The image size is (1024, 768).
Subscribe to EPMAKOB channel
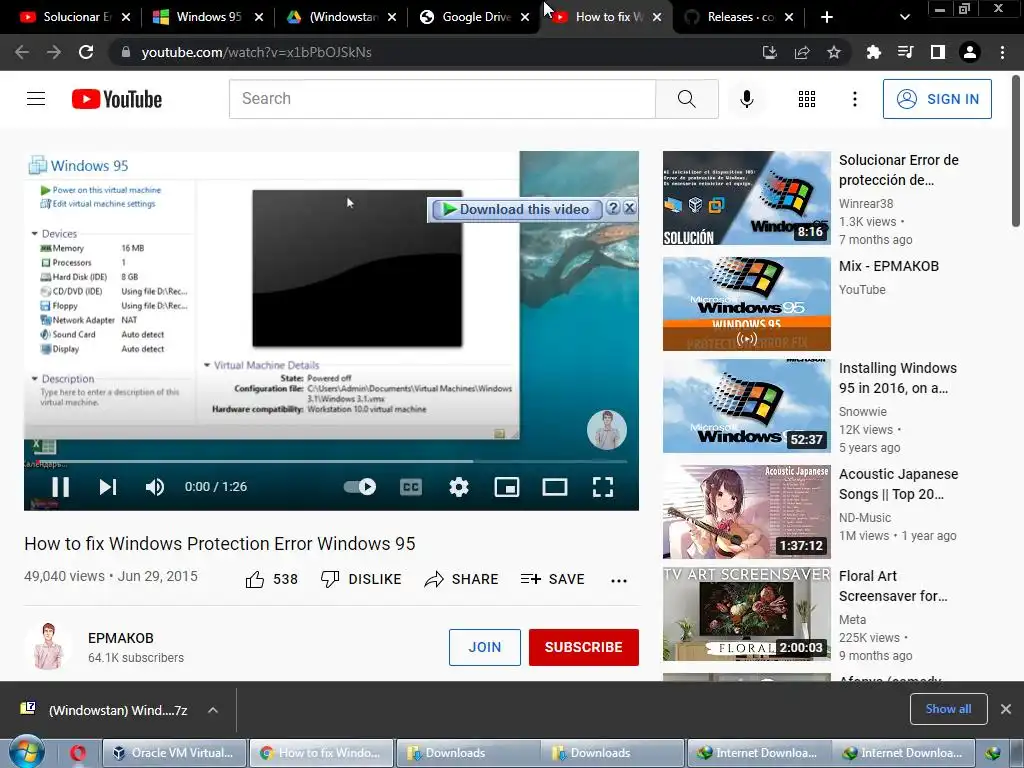pyautogui.click(x=584, y=647)
